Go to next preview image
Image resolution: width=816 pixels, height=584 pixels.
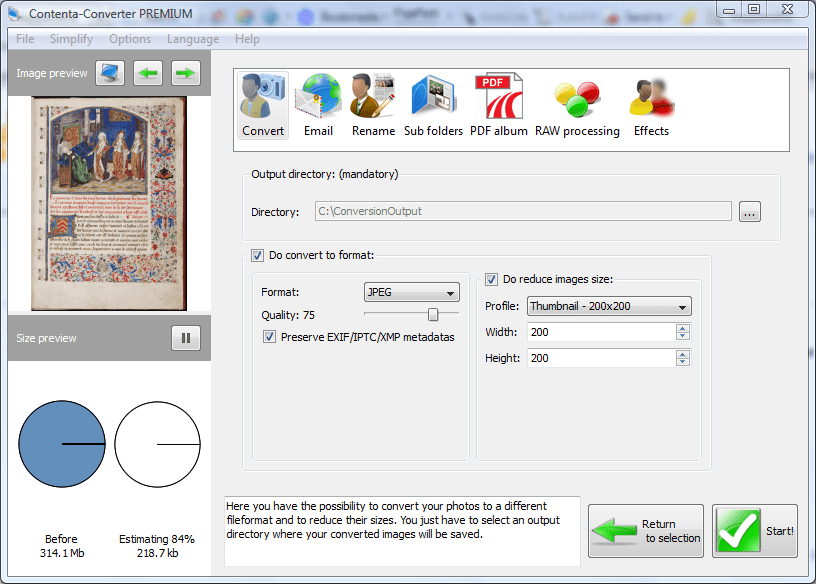[185, 72]
